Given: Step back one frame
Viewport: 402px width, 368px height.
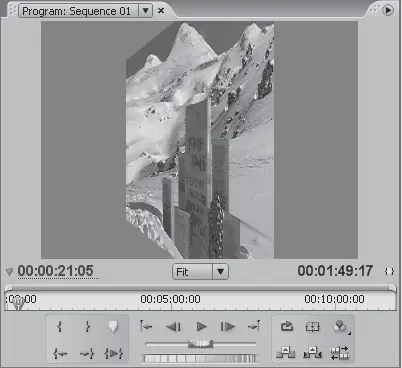Looking at the screenshot, I should (173, 327).
